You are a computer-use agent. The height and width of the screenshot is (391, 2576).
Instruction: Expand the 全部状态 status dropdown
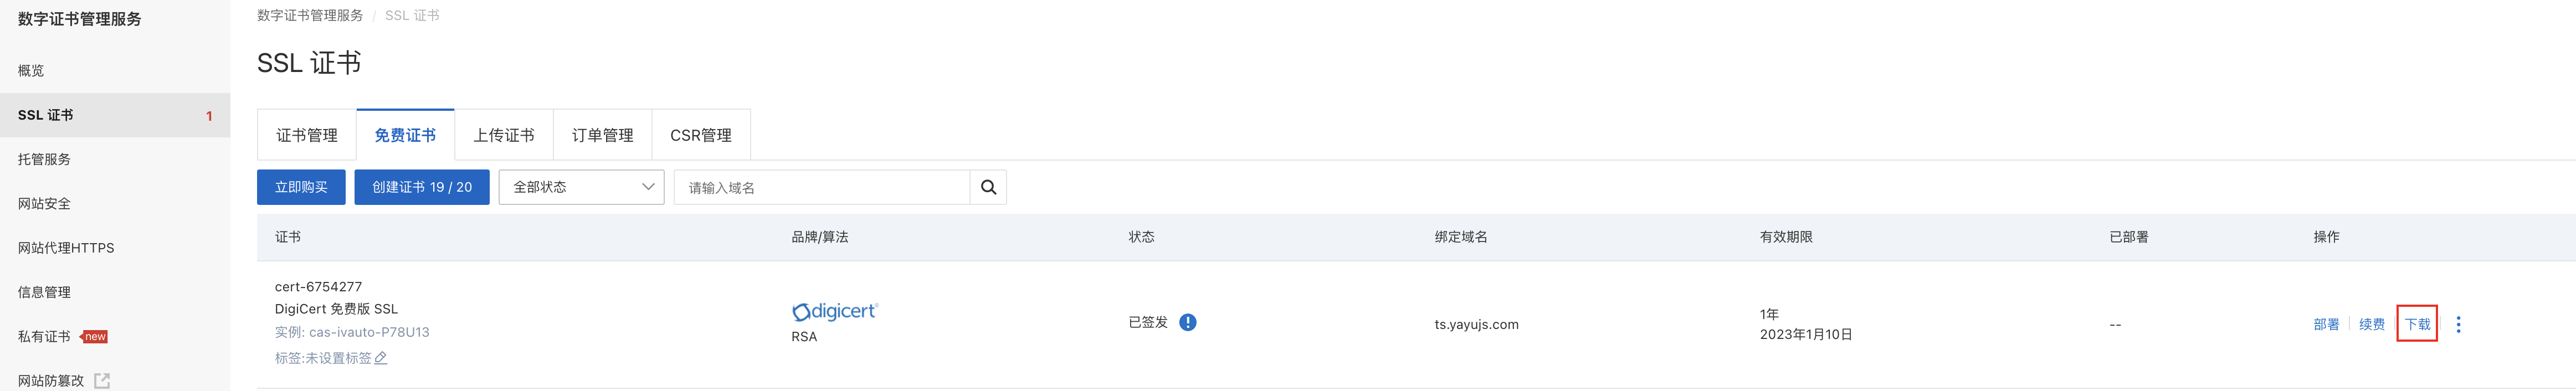click(x=581, y=187)
